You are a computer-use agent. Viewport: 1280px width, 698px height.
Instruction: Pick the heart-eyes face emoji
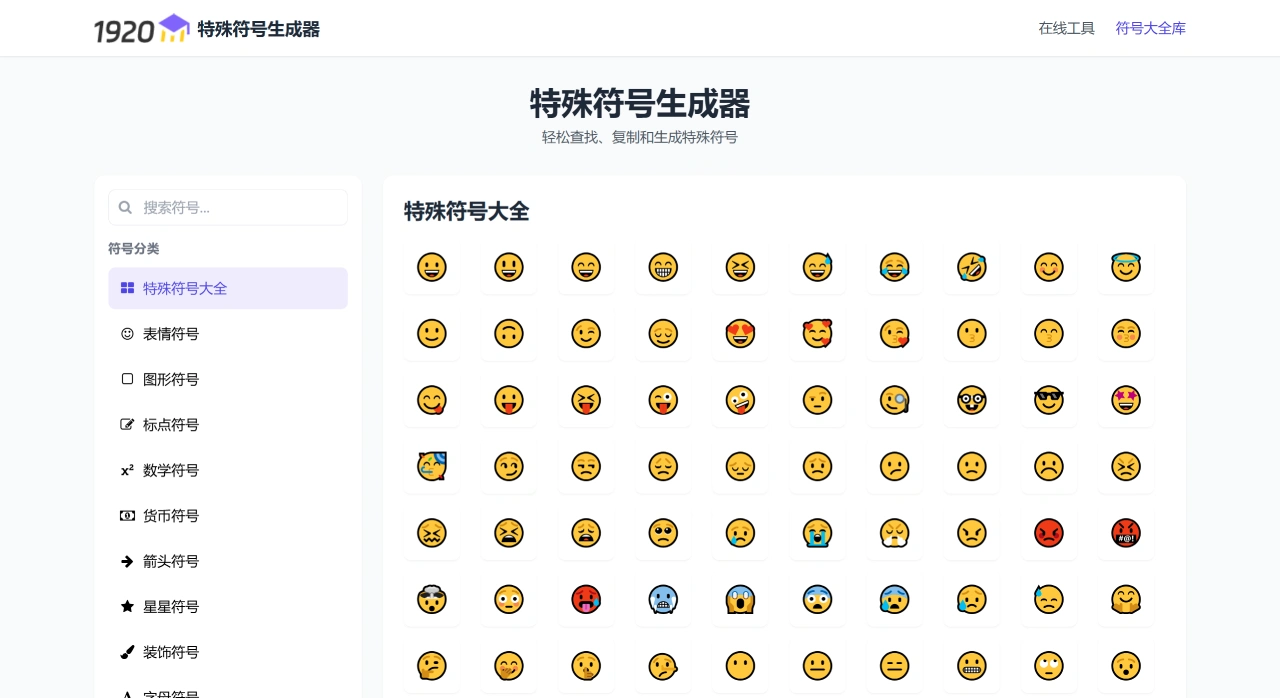point(740,334)
